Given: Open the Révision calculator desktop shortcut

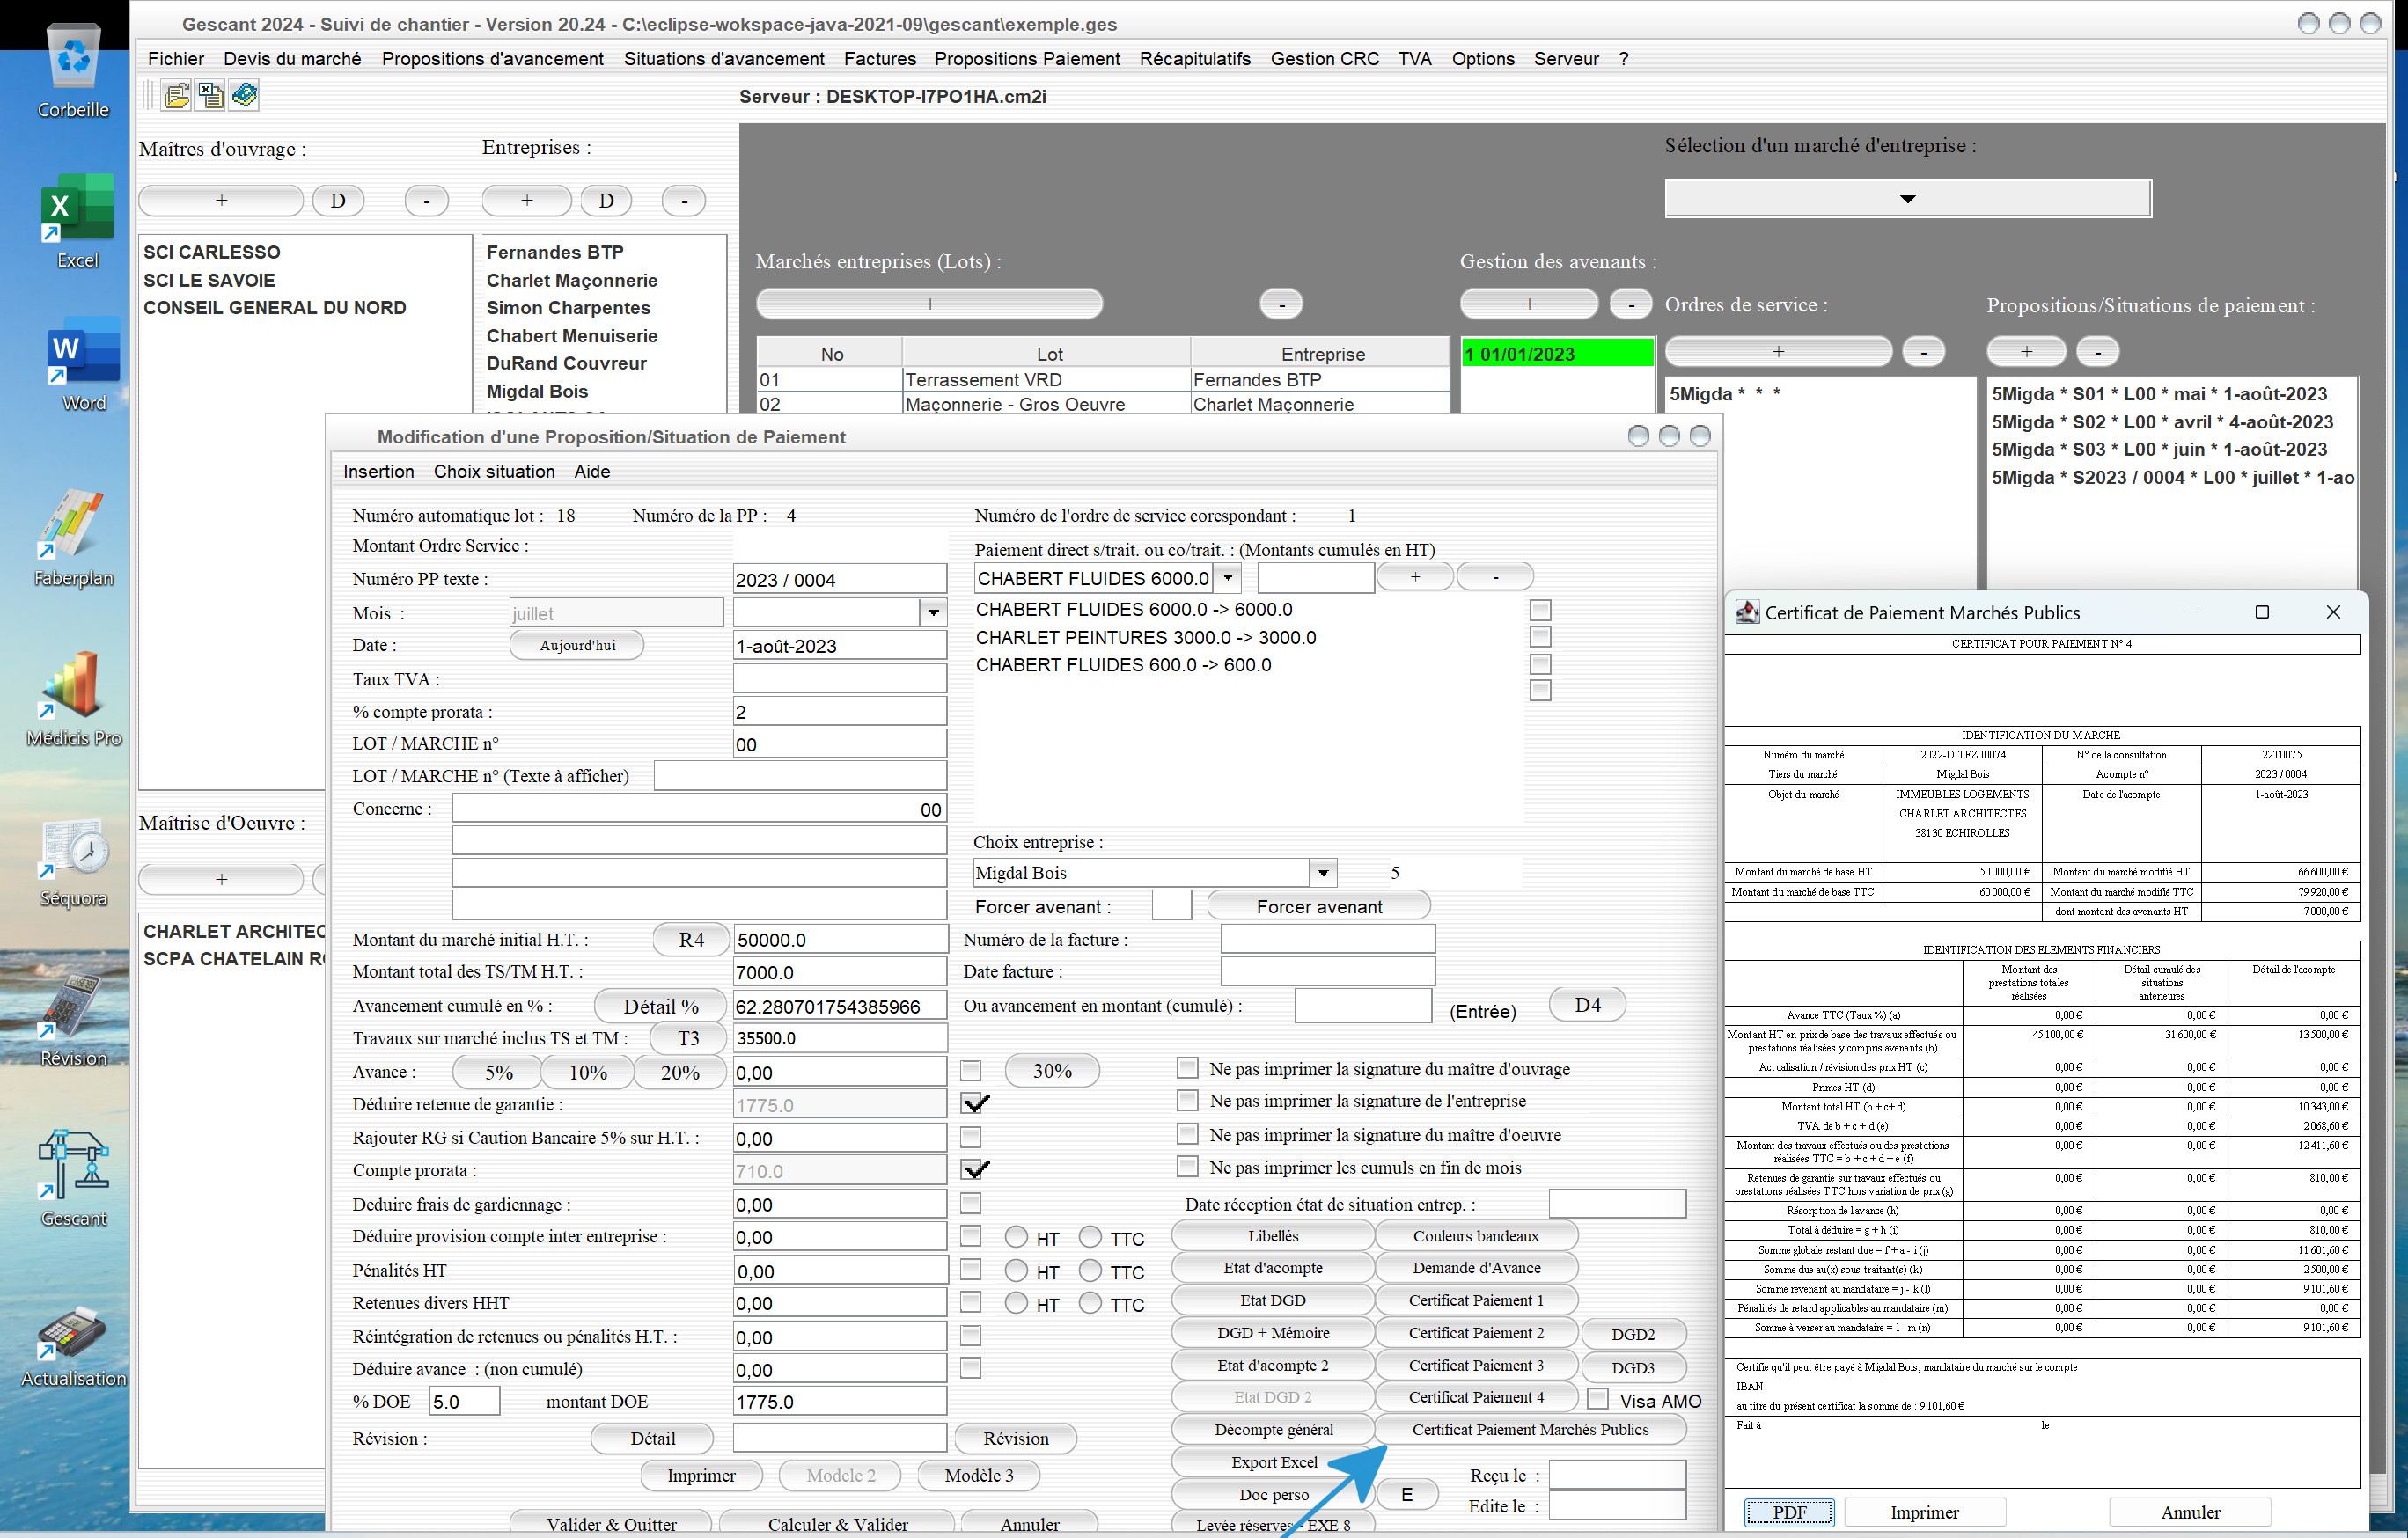Looking at the screenshot, I should coord(73,1020).
